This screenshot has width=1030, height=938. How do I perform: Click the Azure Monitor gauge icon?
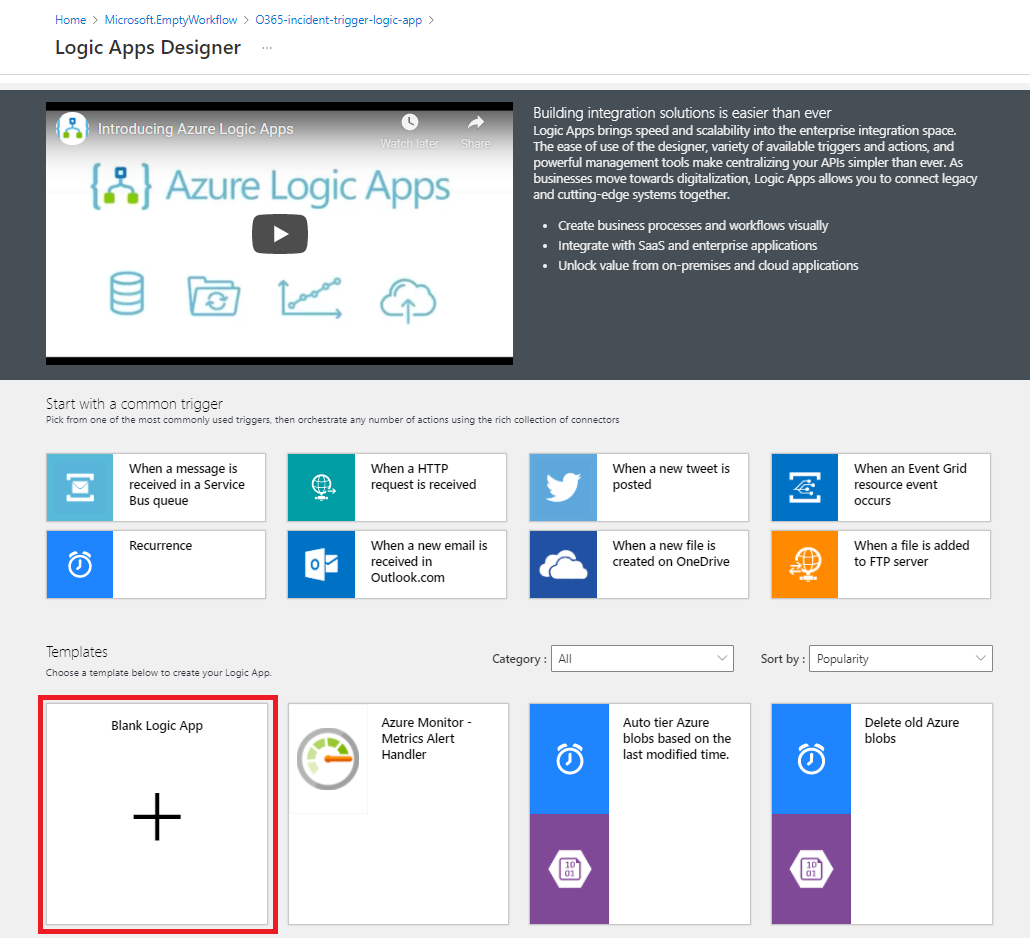click(x=328, y=759)
